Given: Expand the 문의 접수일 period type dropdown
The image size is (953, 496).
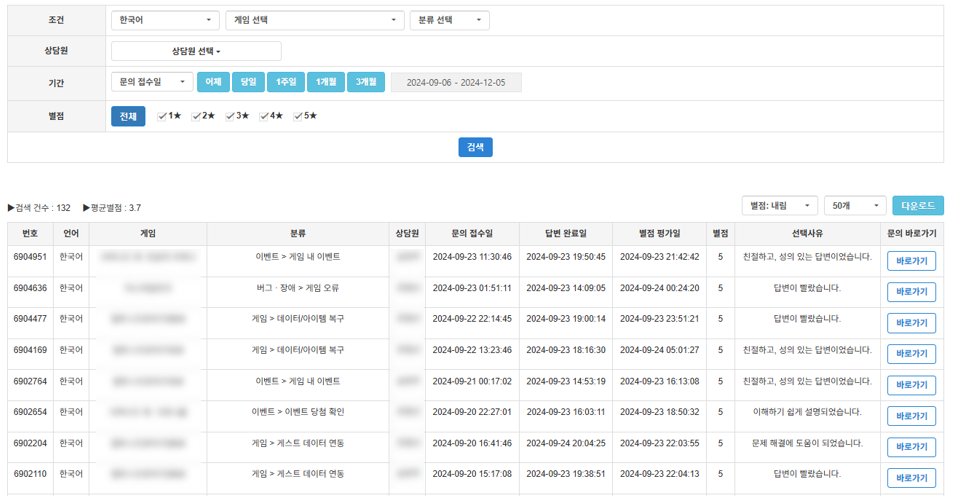Looking at the screenshot, I should tap(151, 82).
